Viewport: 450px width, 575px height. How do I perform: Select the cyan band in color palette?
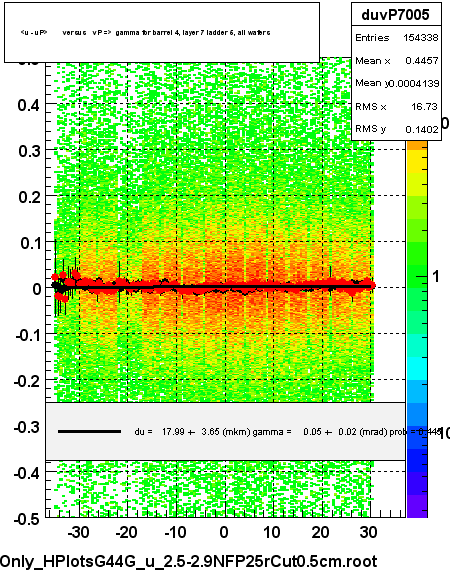(x=417, y=369)
